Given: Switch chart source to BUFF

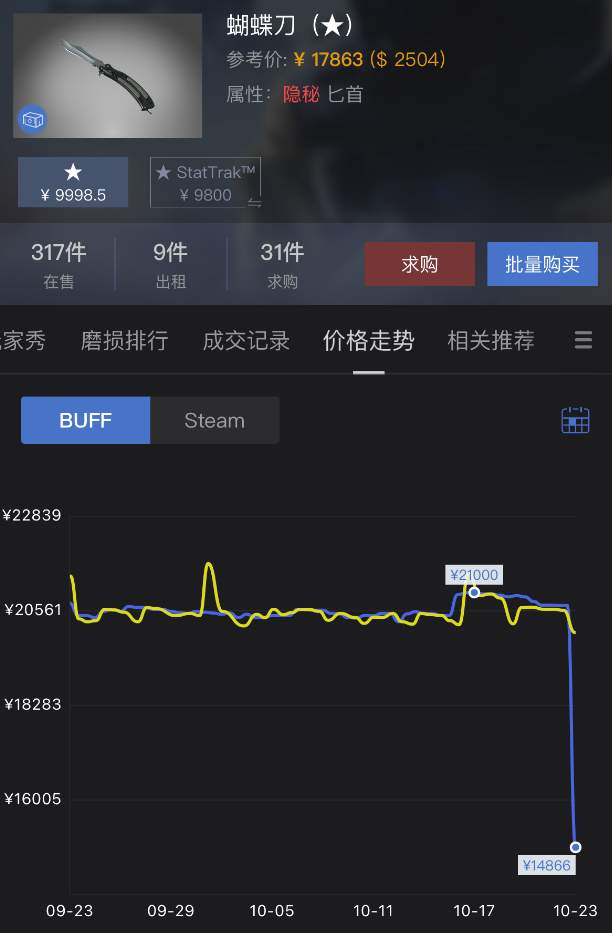Looking at the screenshot, I should [86, 420].
